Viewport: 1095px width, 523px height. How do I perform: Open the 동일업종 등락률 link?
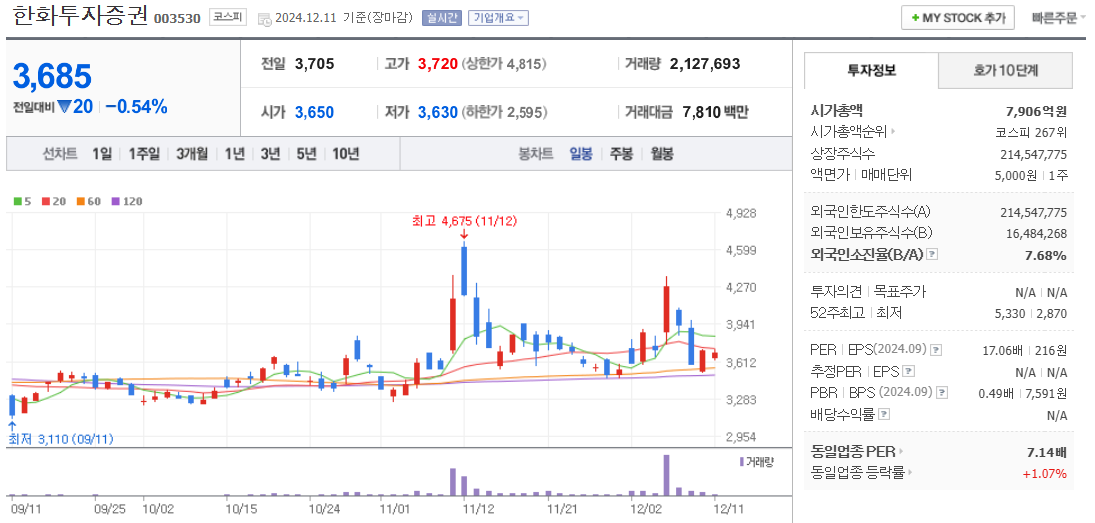click(x=862, y=473)
